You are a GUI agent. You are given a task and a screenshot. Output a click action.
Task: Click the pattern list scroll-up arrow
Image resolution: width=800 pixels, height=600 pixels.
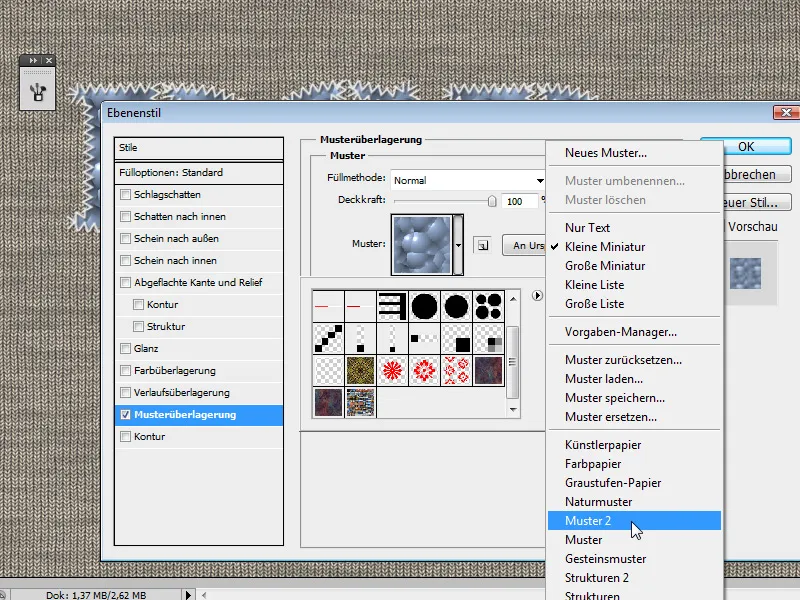tap(513, 299)
